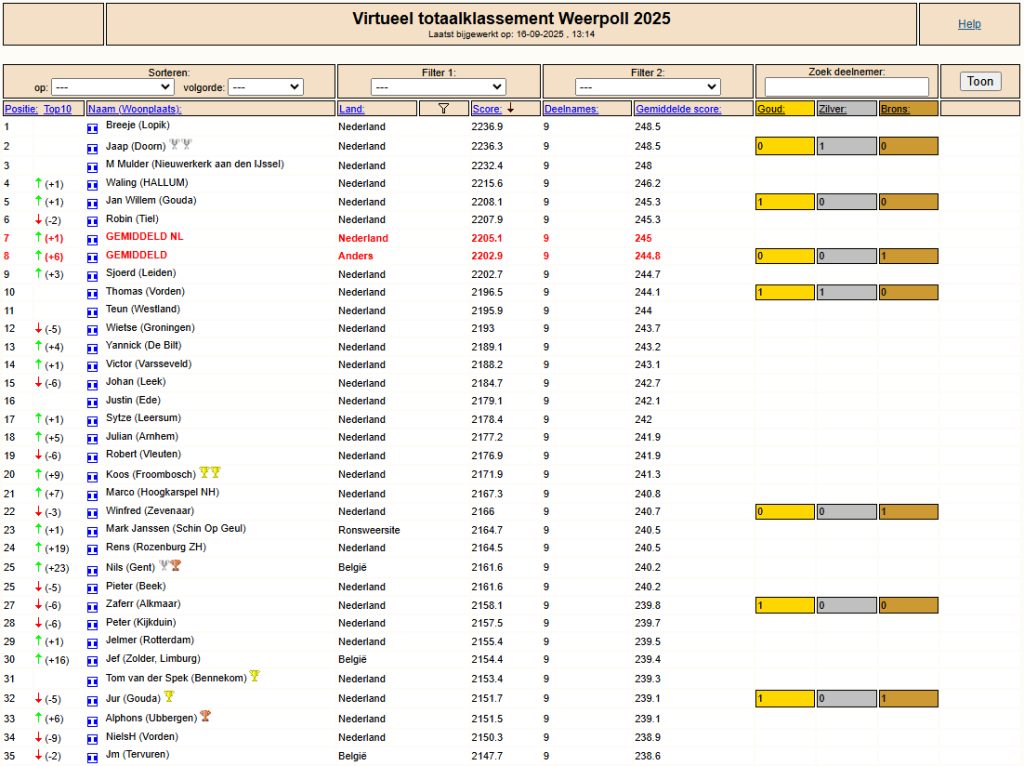Click the funnel filter icon in header
Viewport: 1024px width, 766px height.
443,109
